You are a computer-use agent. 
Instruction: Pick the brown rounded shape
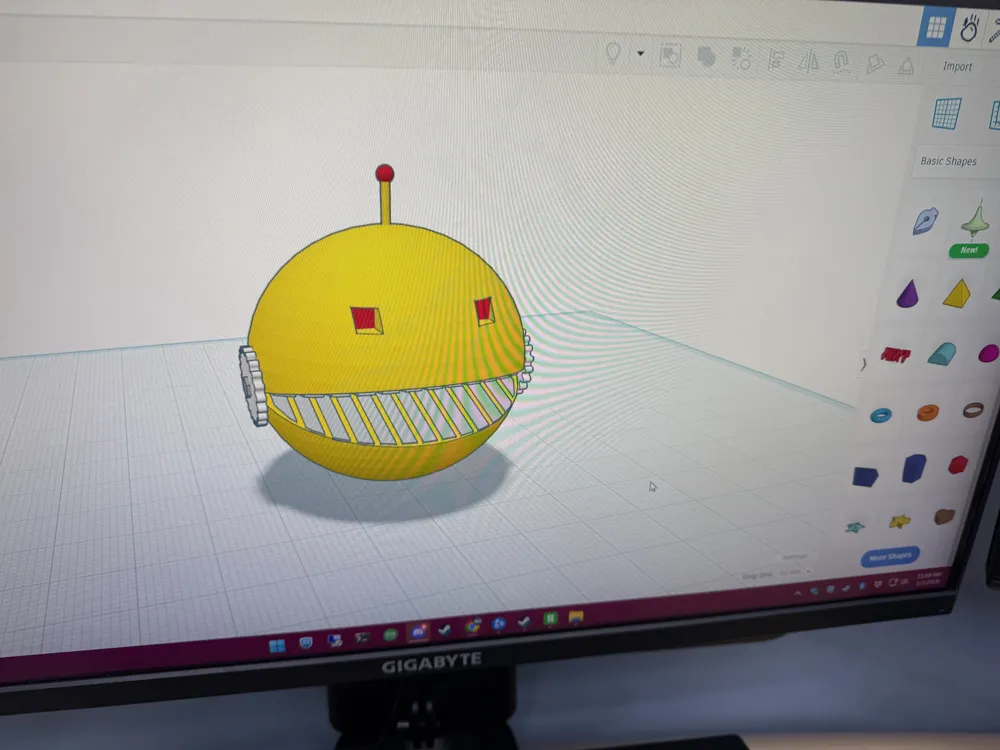945,516
